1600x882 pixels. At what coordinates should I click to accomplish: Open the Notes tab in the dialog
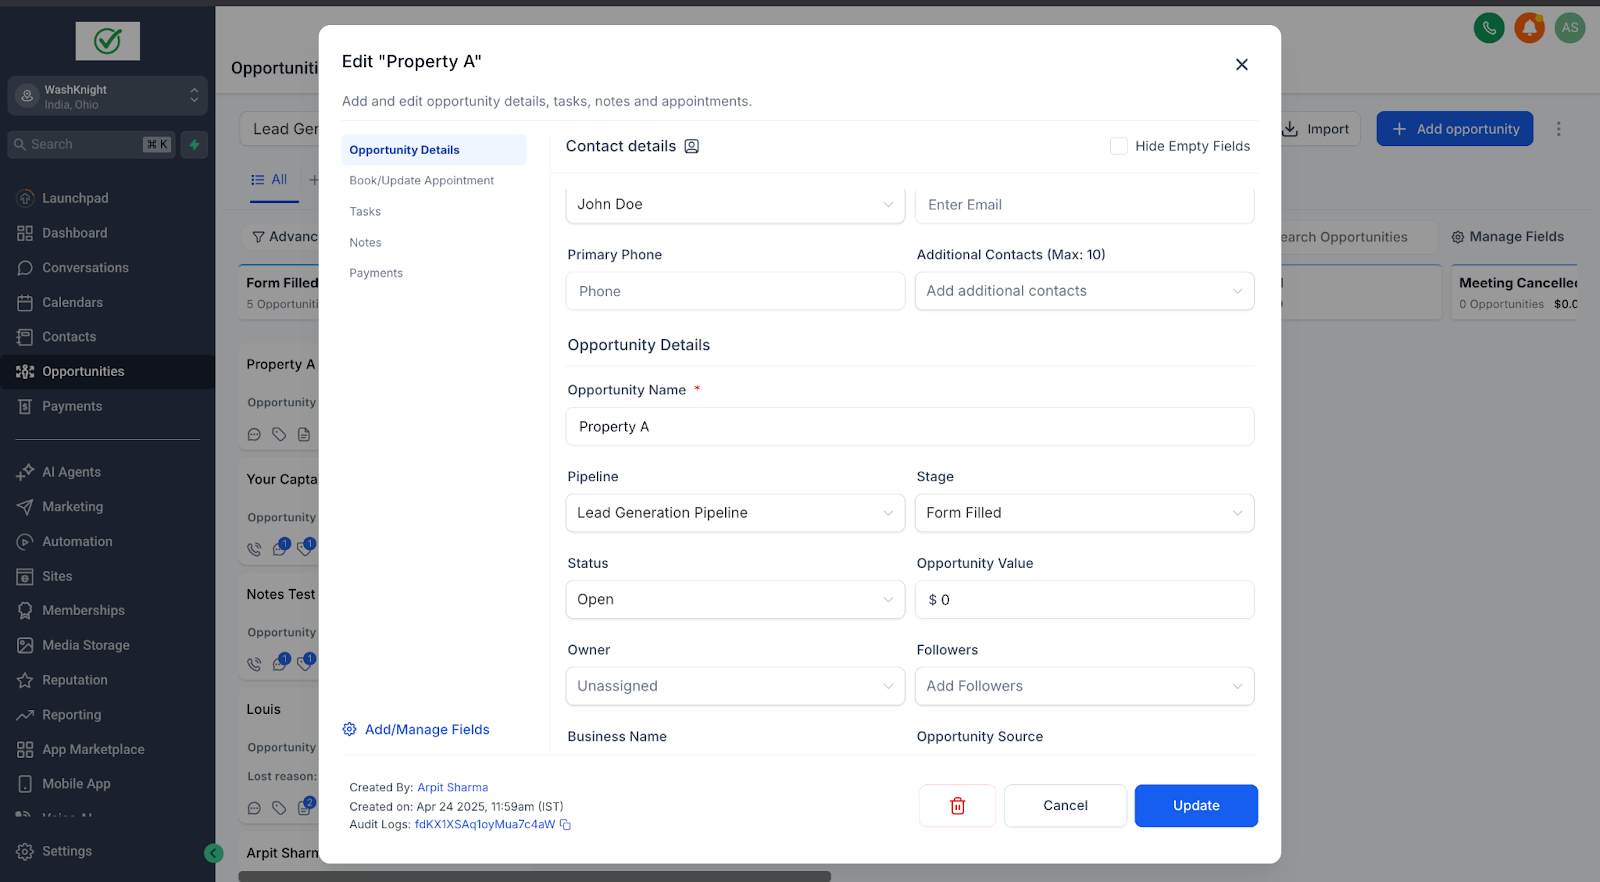pos(365,243)
